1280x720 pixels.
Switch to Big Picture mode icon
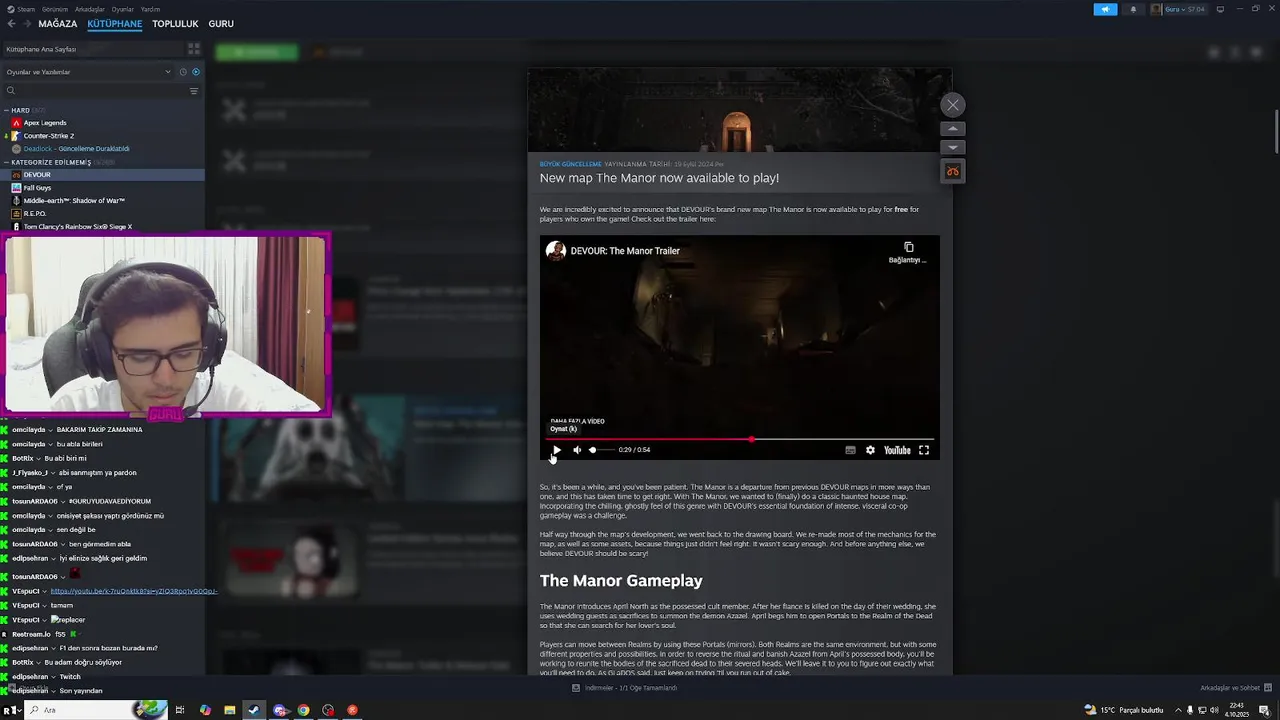coord(1220,9)
